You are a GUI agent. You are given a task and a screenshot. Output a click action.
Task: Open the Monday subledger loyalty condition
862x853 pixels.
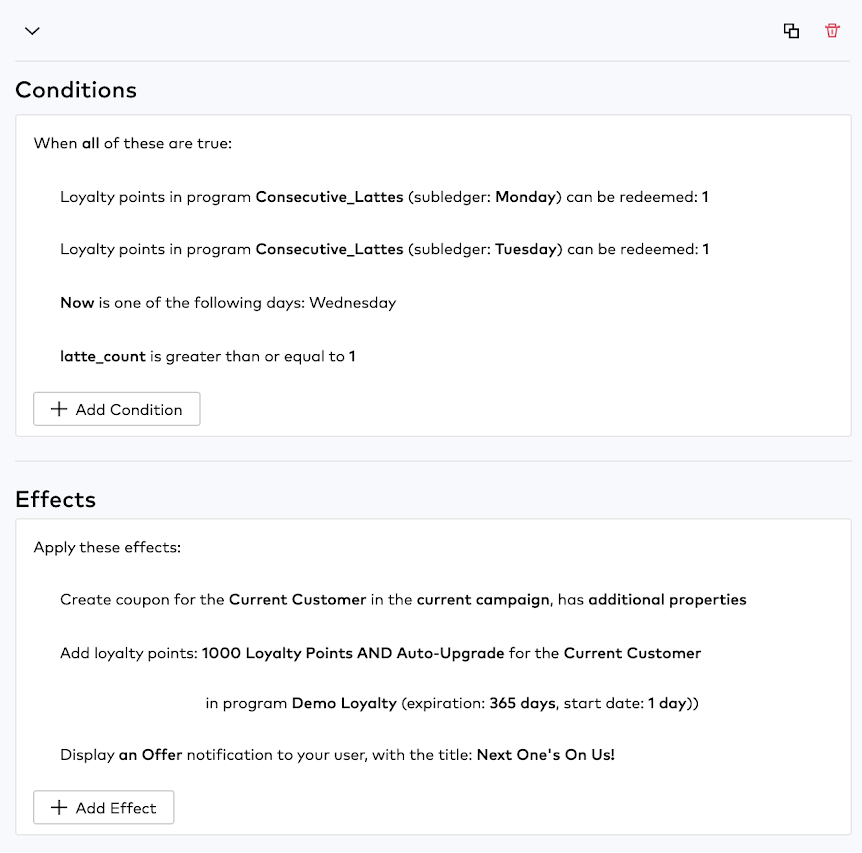[383, 196]
